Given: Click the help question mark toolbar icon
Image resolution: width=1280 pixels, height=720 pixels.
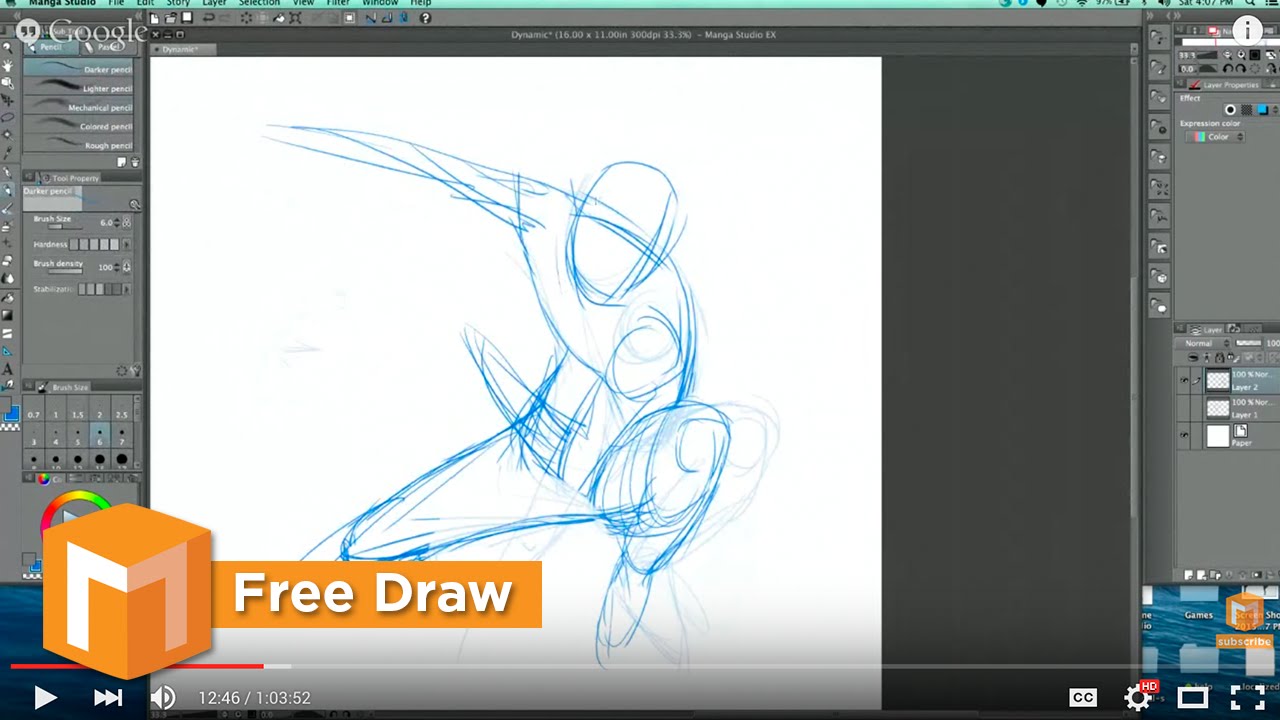Looking at the screenshot, I should click(x=425, y=18).
